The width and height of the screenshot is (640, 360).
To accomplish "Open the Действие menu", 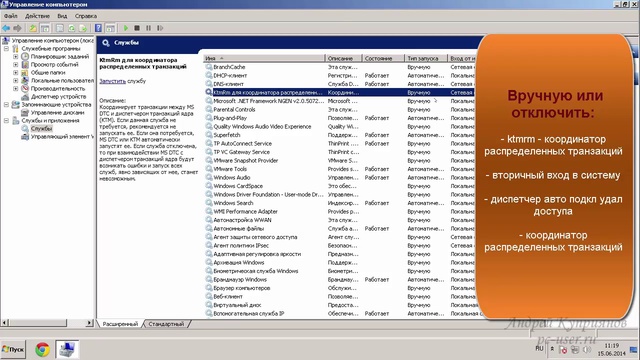I will [37, 16].
